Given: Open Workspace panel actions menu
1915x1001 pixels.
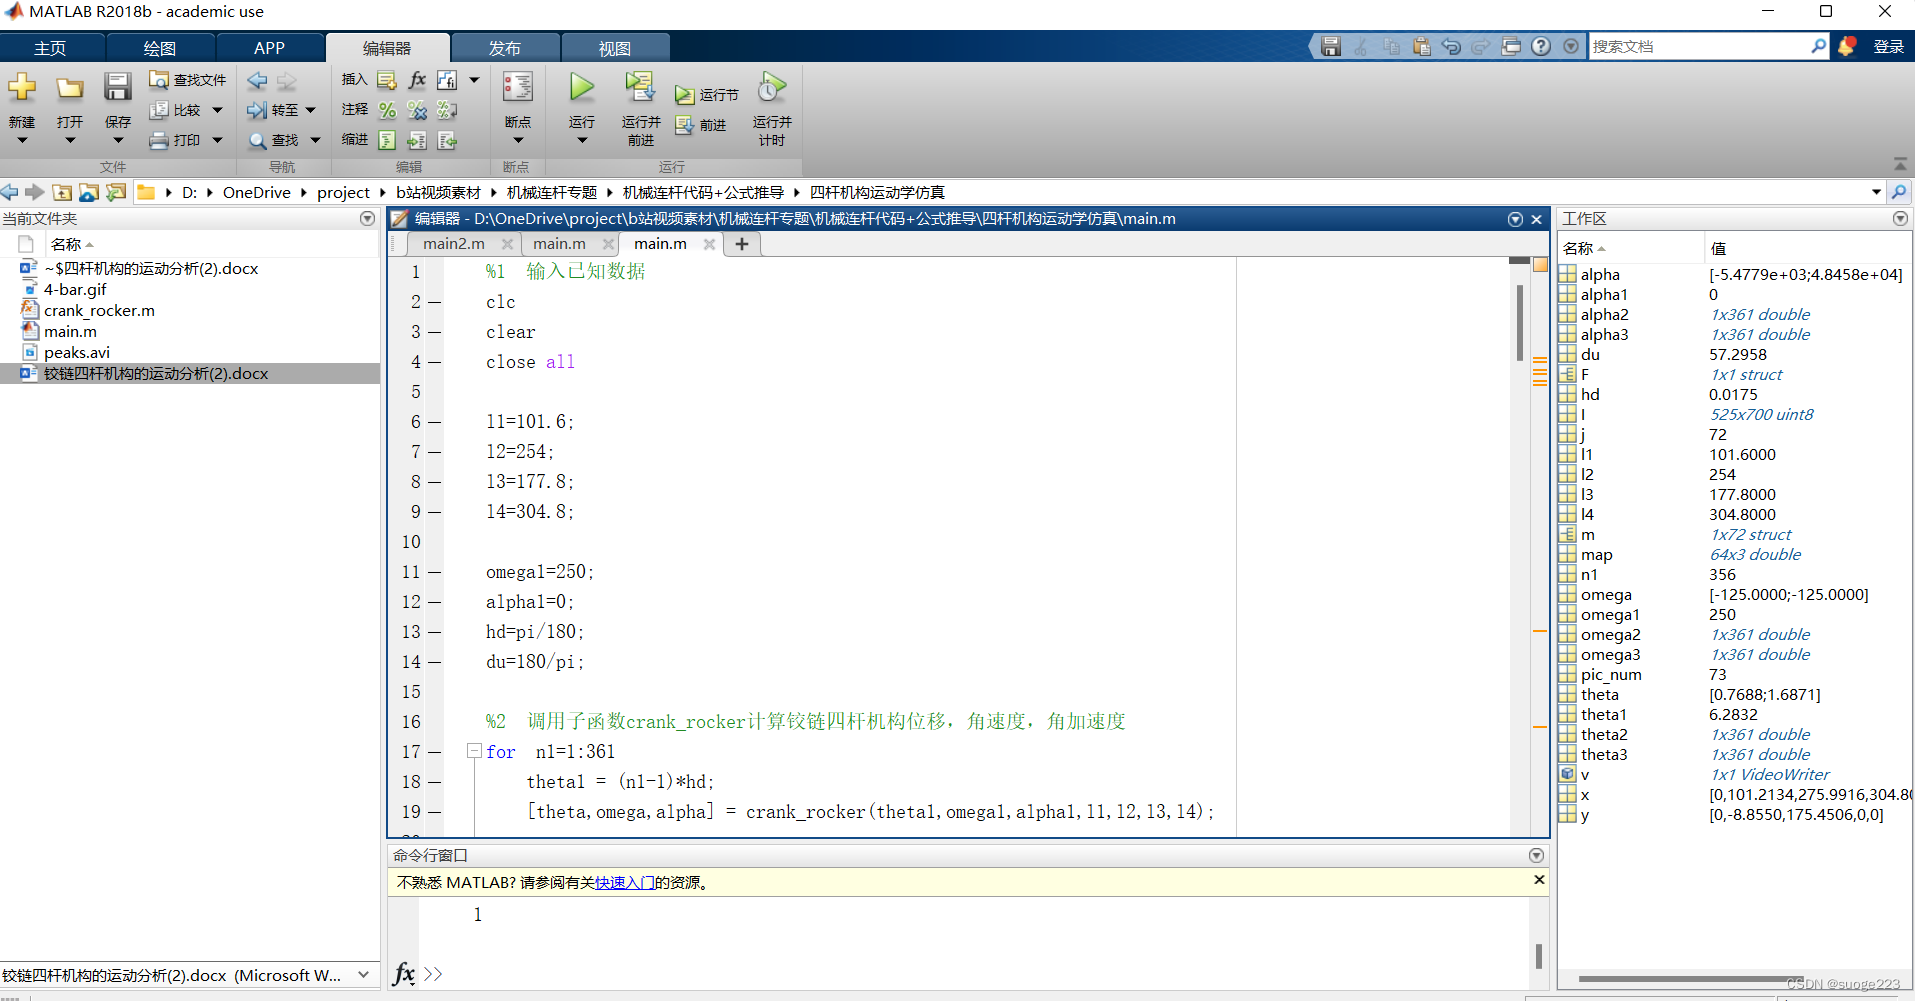Looking at the screenshot, I should click(x=1900, y=218).
